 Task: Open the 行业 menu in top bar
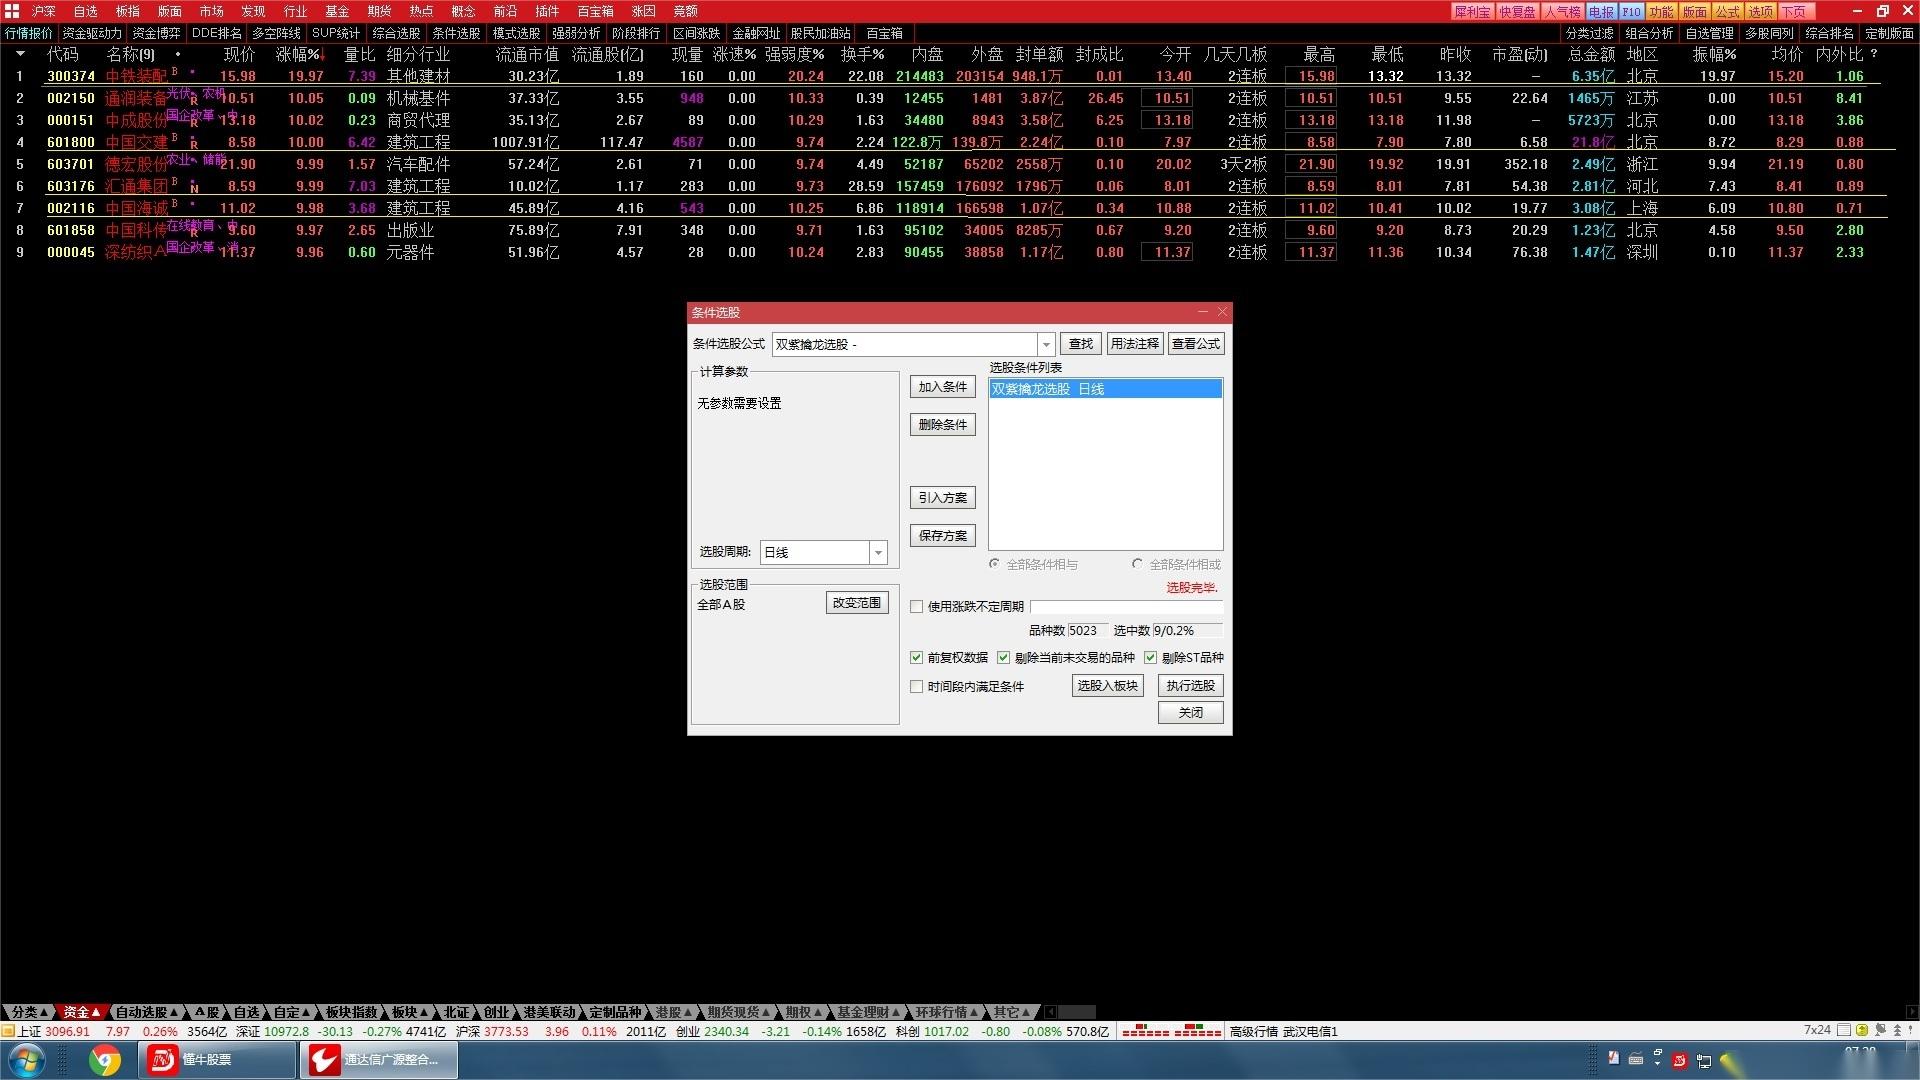click(295, 11)
